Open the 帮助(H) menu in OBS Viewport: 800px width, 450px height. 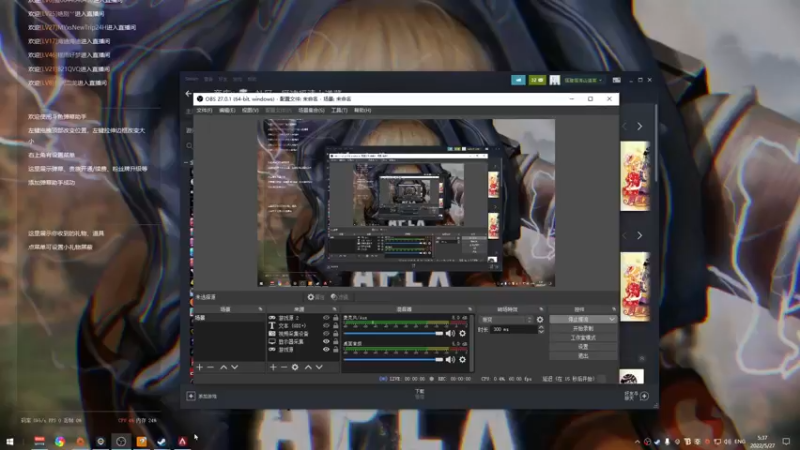(x=363, y=110)
